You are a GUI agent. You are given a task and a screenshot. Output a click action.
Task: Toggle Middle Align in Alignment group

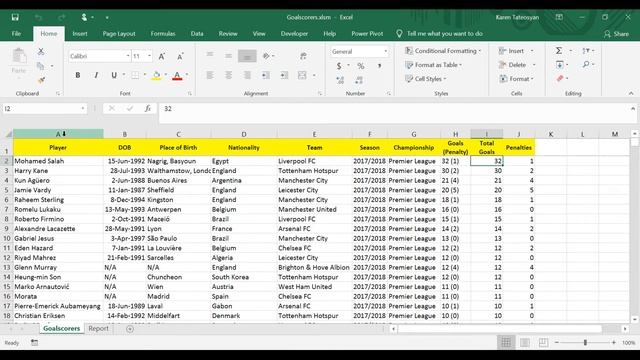pyautogui.click(x=229, y=56)
